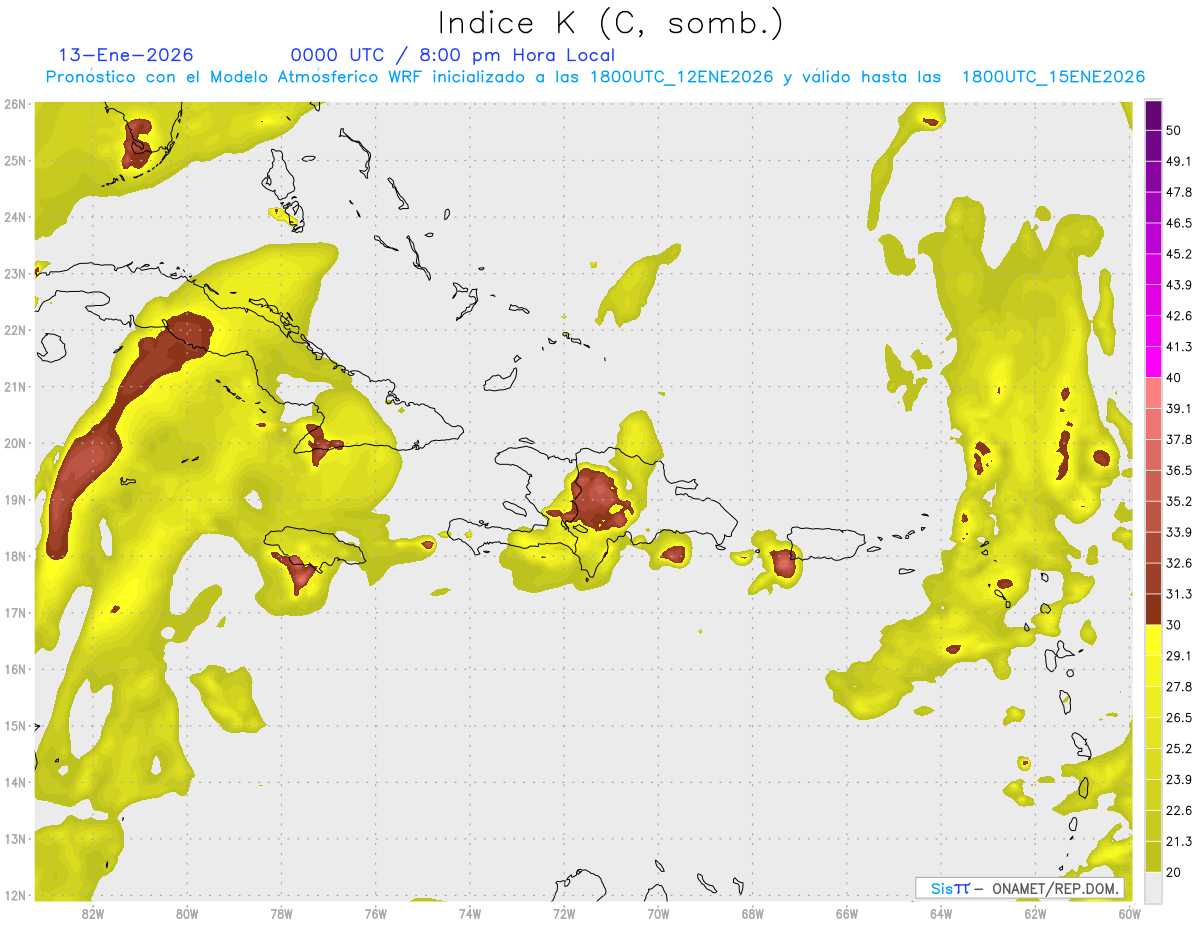The image size is (1200, 927).
Task: Click the colorbar value "20"
Action: click(x=1174, y=872)
